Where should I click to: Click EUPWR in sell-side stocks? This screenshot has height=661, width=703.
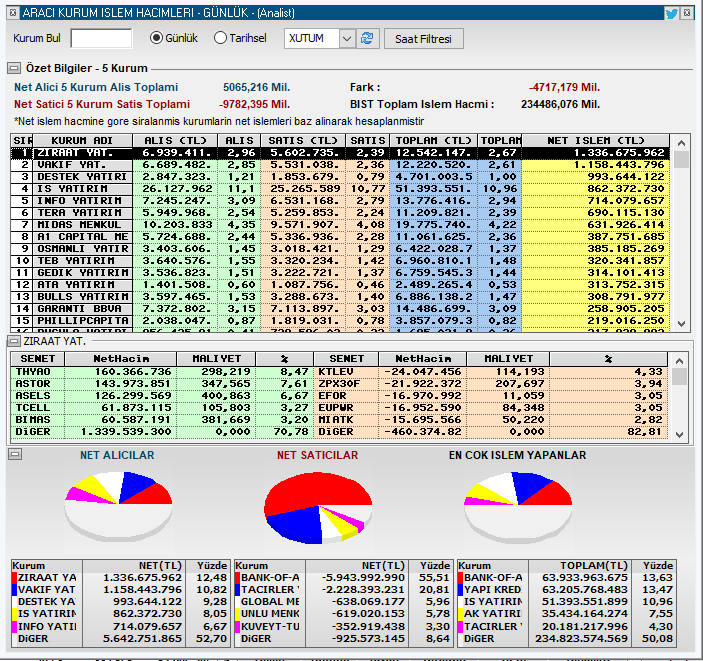(x=336, y=408)
